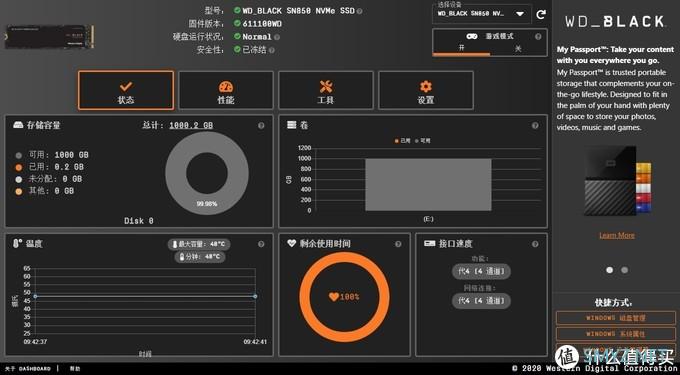Click 帮助 link in footer
This screenshot has height=375, width=680.
coord(75,368)
